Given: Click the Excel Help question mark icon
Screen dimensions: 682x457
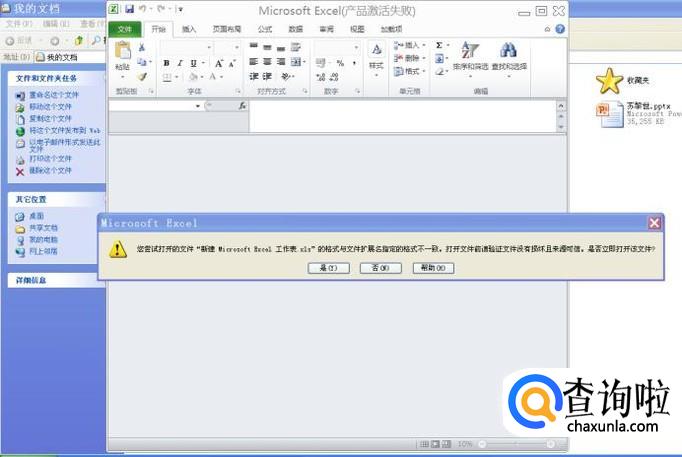Looking at the screenshot, I should 560,29.
